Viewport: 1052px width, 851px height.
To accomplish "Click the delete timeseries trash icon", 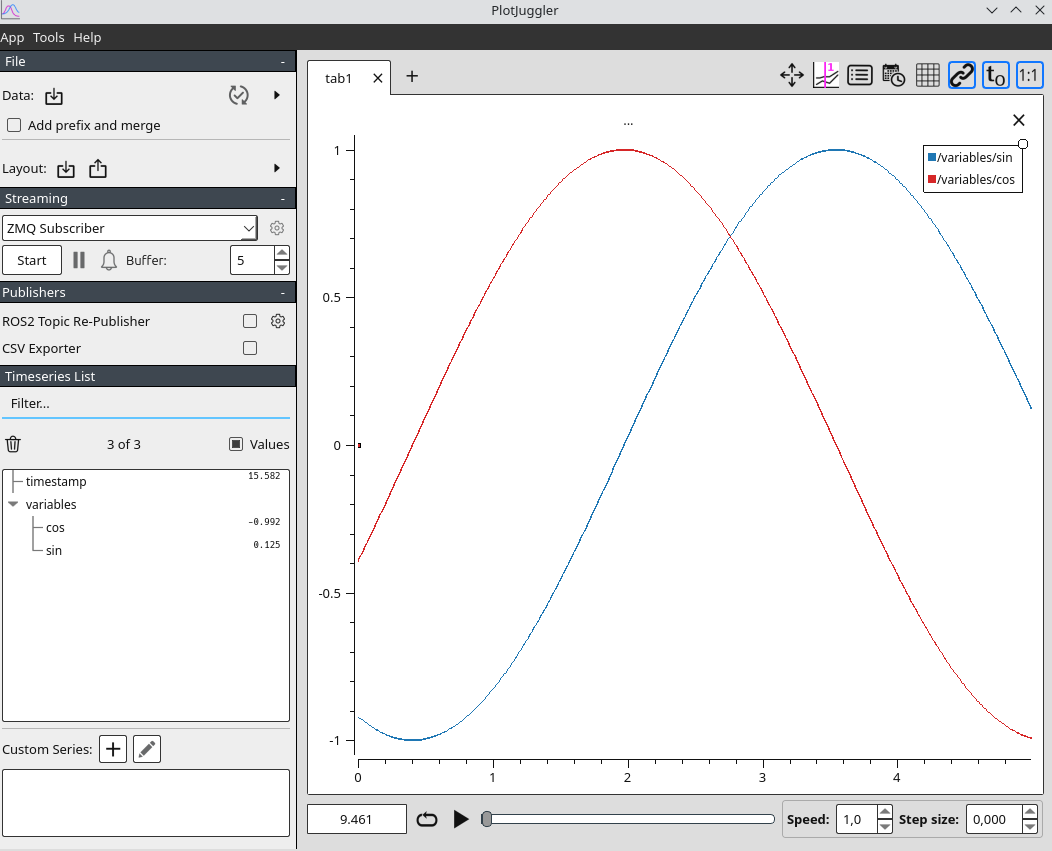I will coord(13,444).
